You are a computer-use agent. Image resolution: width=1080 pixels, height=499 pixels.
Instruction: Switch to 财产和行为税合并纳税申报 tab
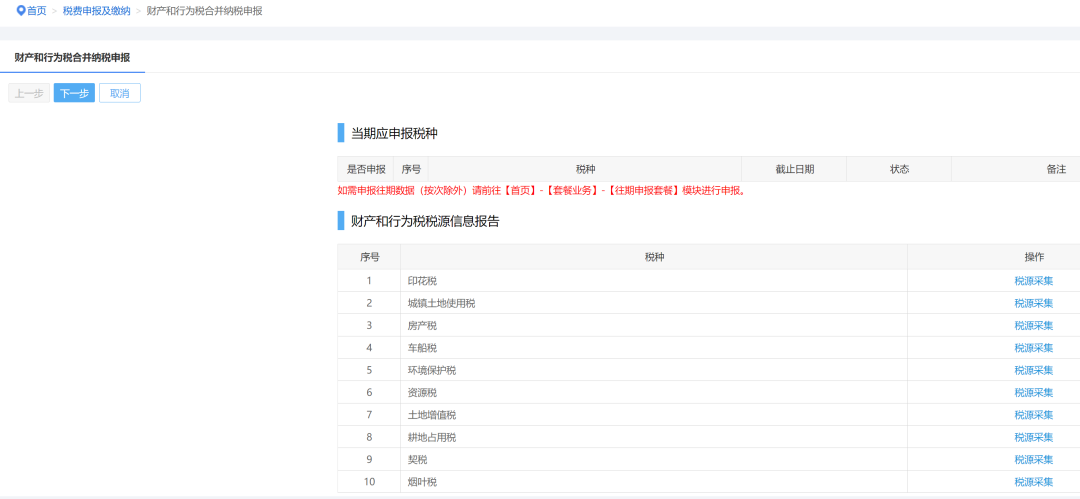[72, 57]
